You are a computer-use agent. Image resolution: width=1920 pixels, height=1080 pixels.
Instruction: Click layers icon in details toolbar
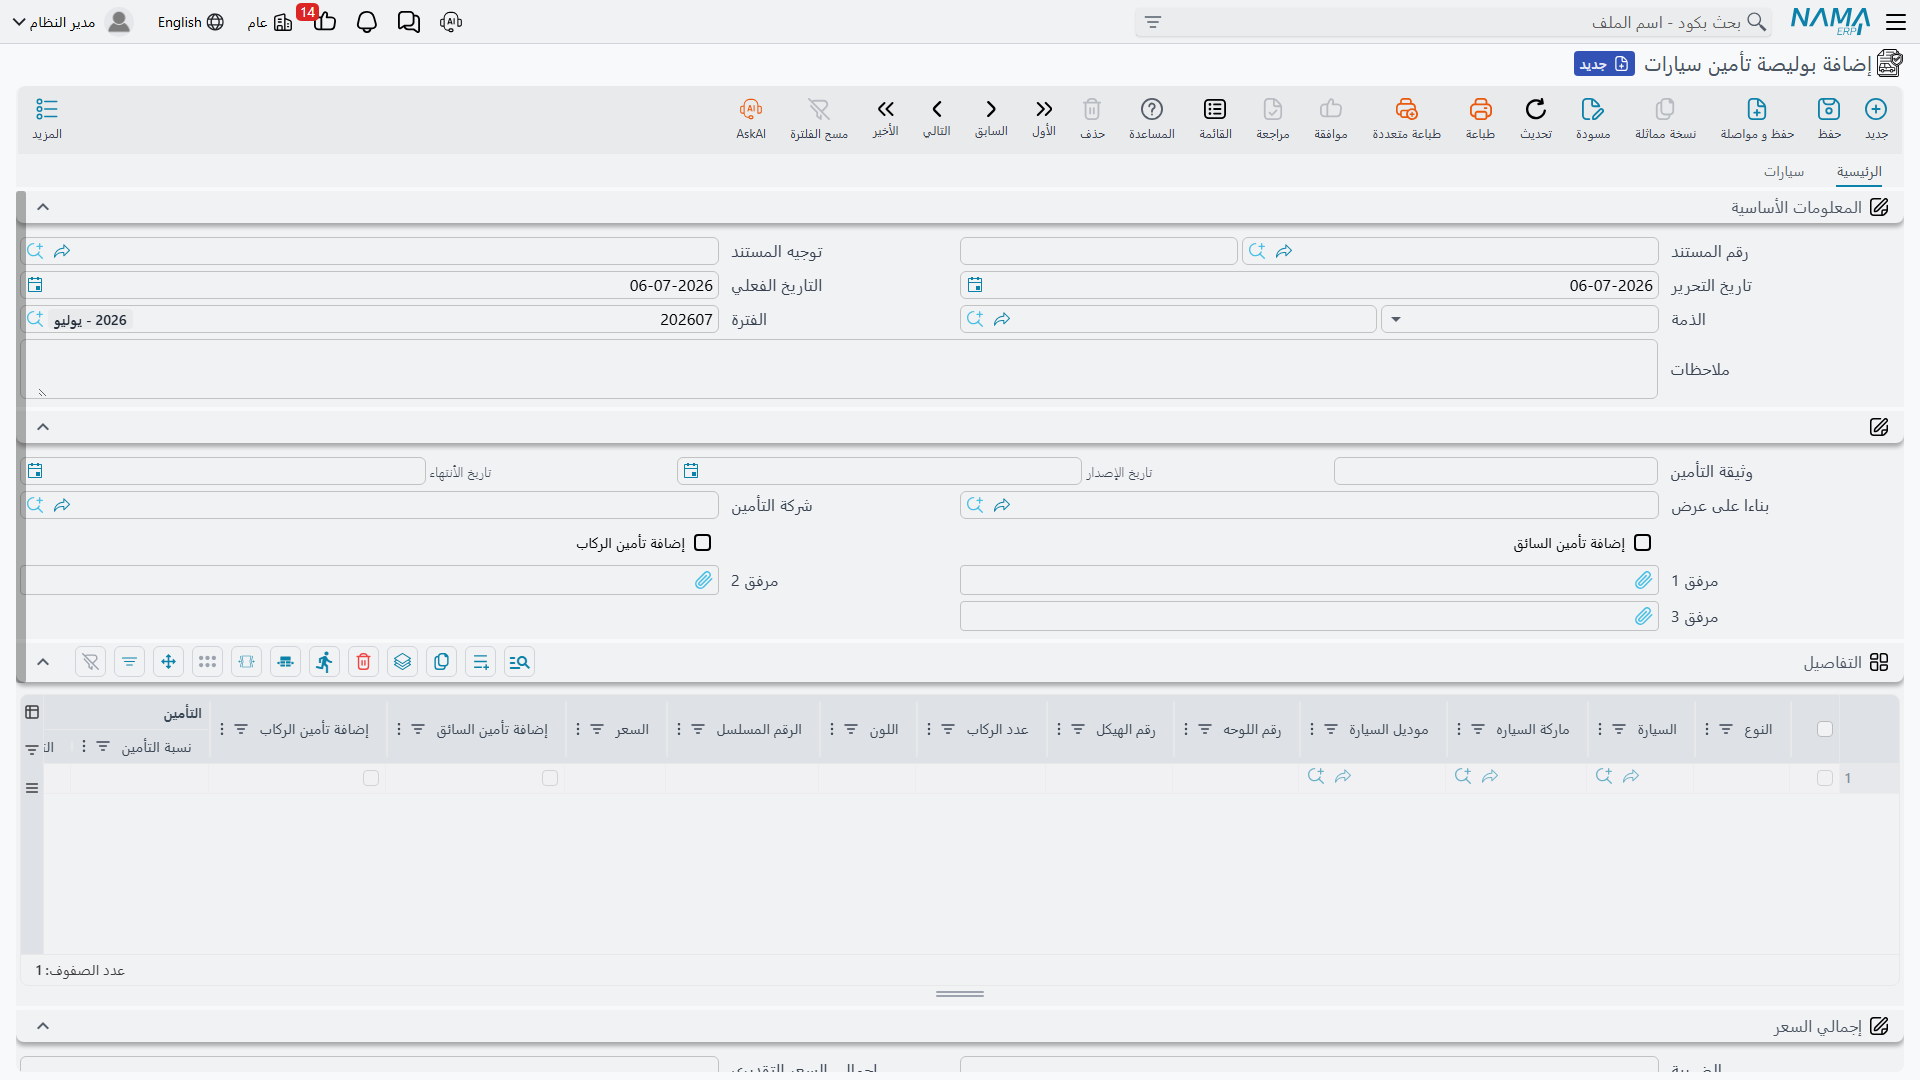point(403,662)
